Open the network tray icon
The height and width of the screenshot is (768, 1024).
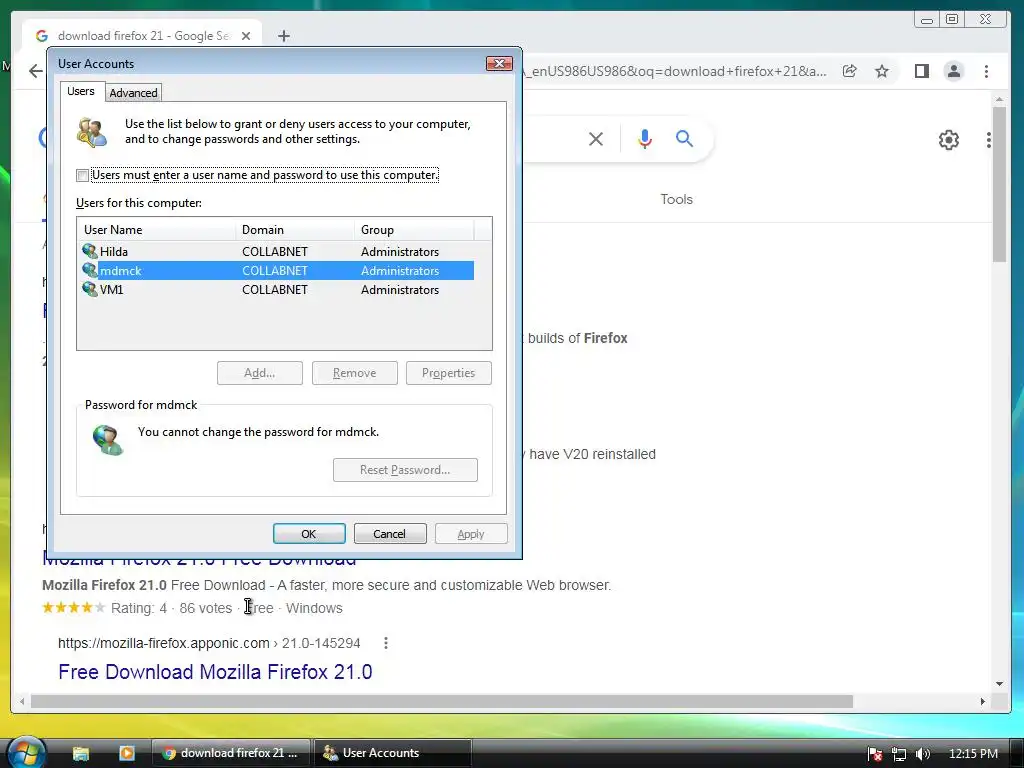[899, 754]
